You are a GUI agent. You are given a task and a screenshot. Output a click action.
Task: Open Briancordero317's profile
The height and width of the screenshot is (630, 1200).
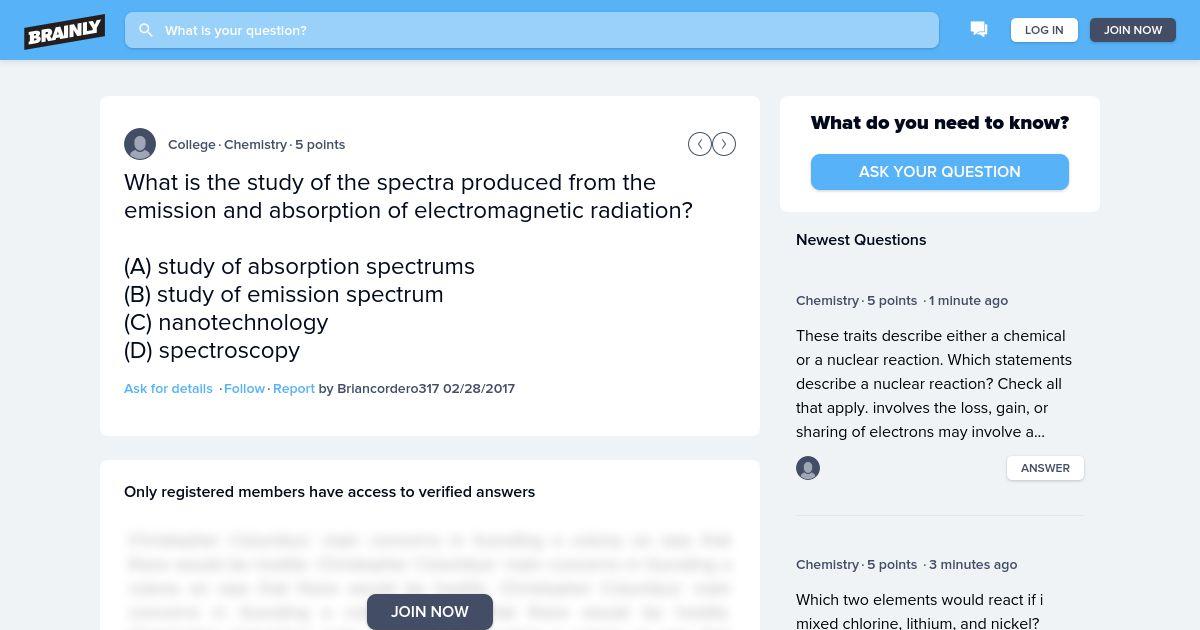tap(388, 388)
